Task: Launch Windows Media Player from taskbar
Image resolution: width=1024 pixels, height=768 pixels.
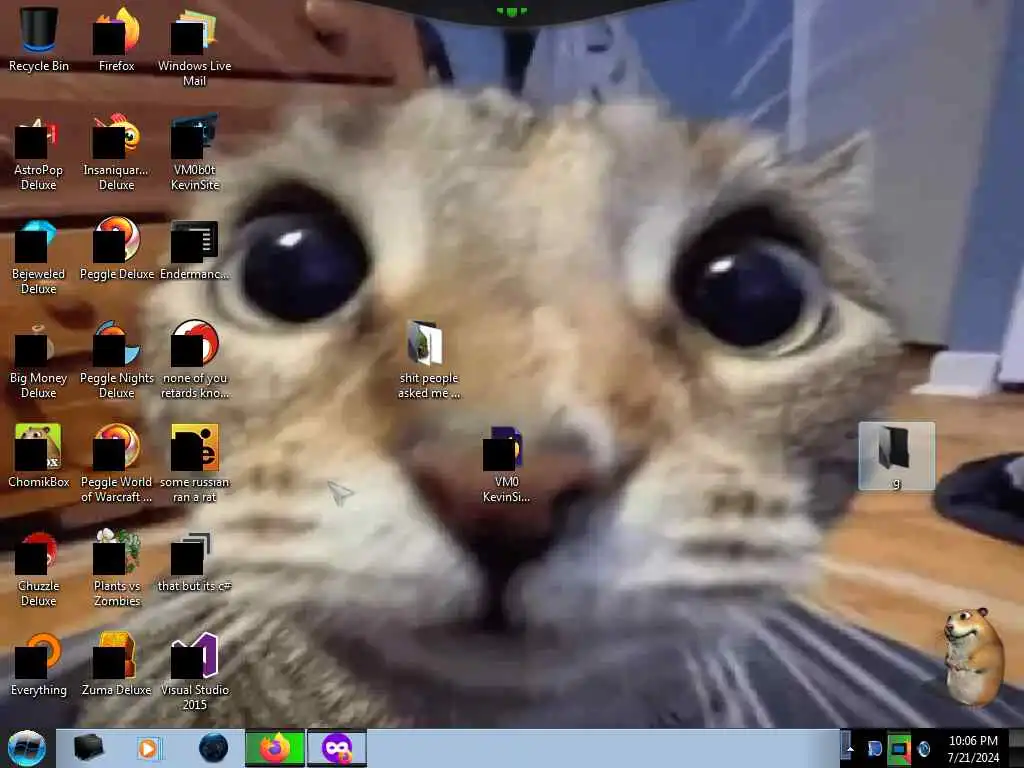Action: click(149, 748)
